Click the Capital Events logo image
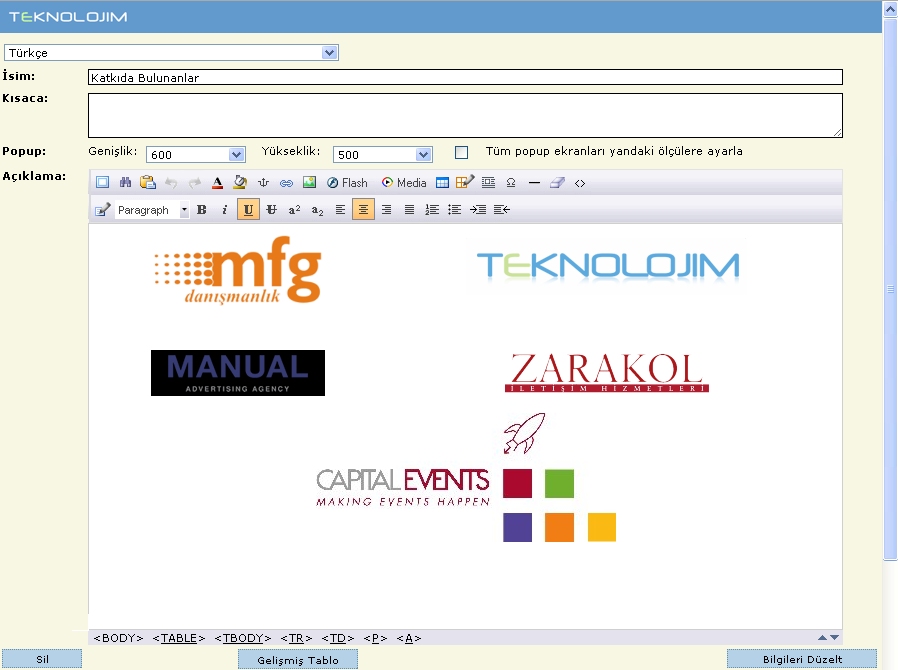The height and width of the screenshot is (670, 898). [466, 477]
